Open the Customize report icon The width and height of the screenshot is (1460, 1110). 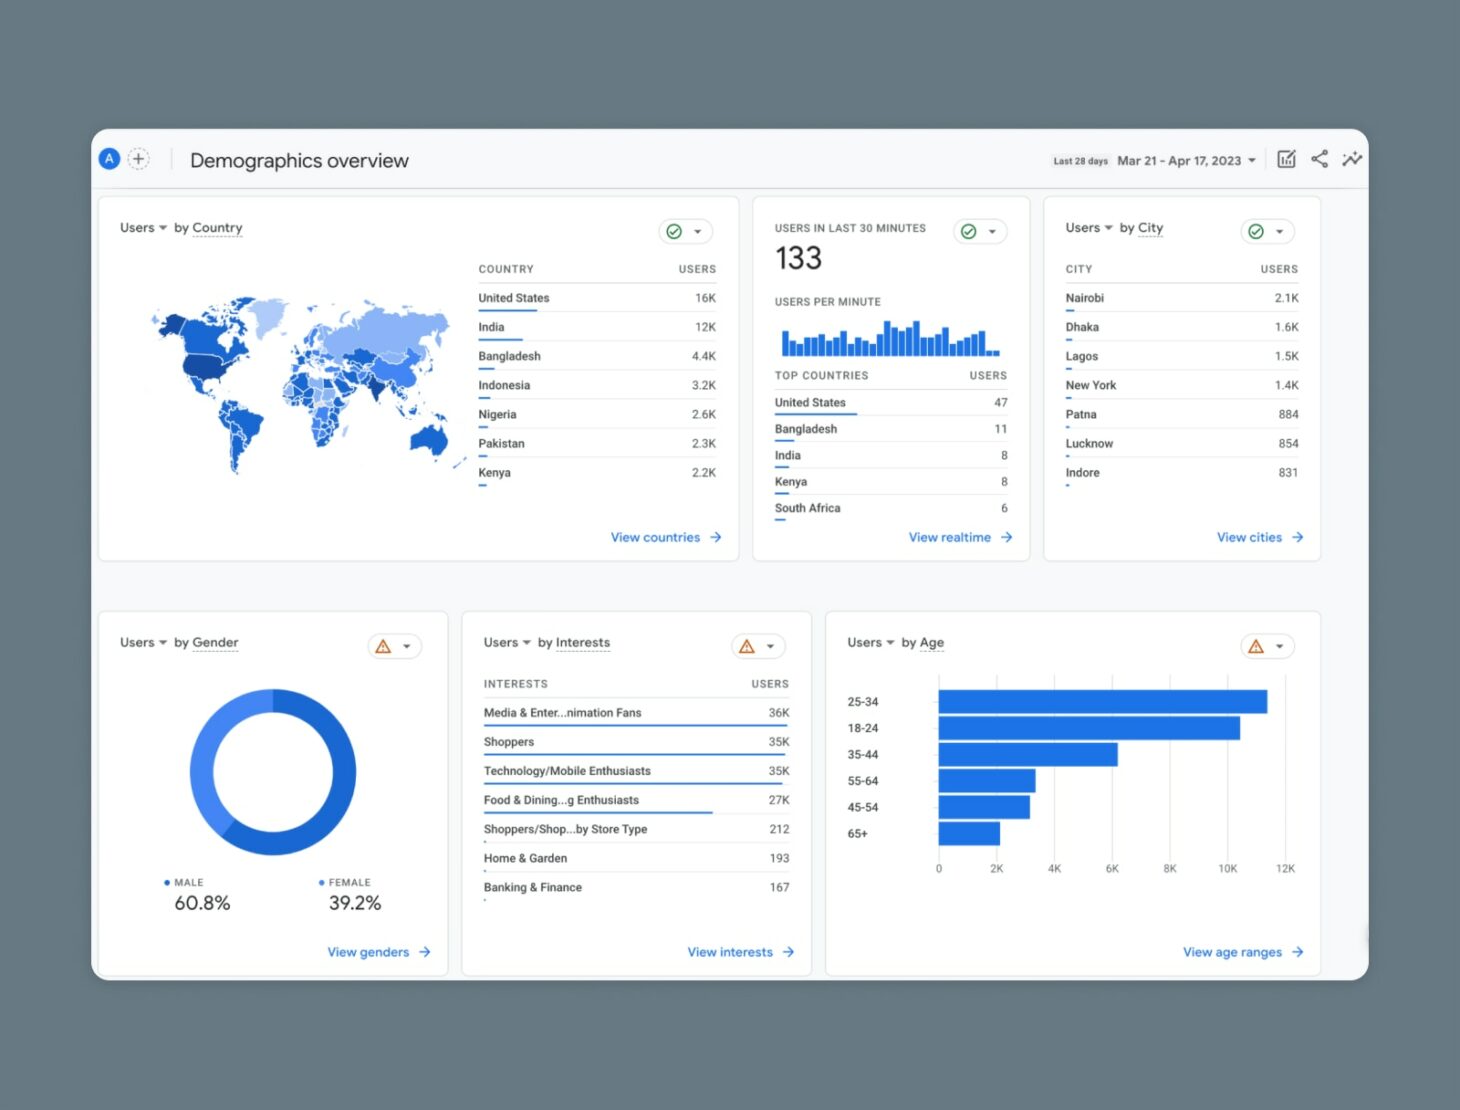coord(1287,158)
